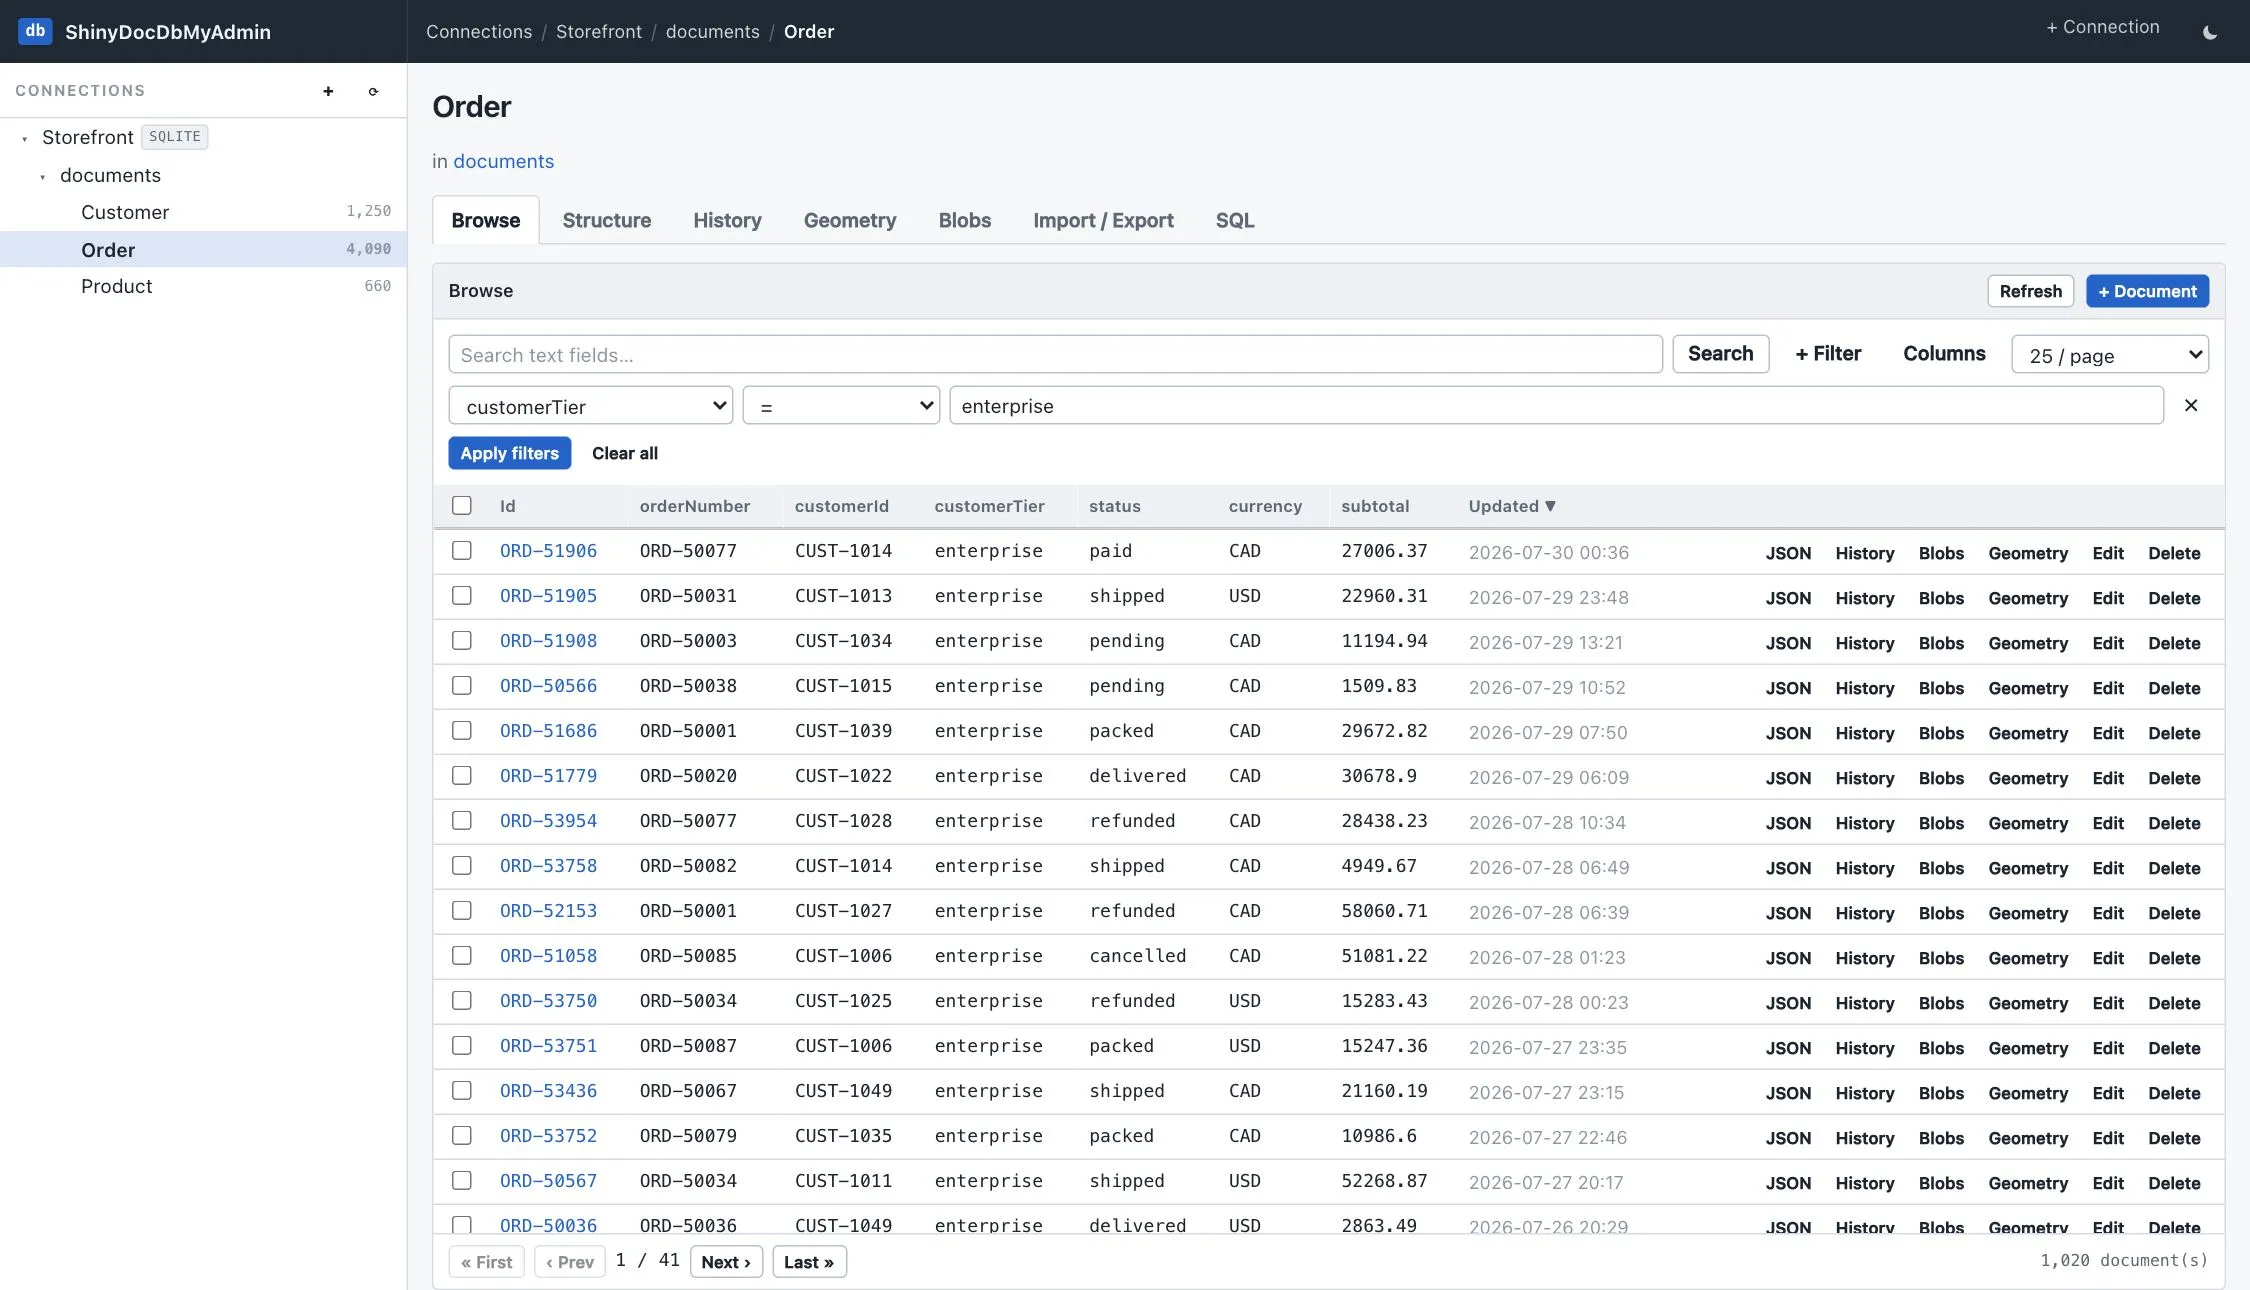Focus the Search text fields input
Image resolution: width=2250 pixels, height=1290 pixels.
point(1055,354)
